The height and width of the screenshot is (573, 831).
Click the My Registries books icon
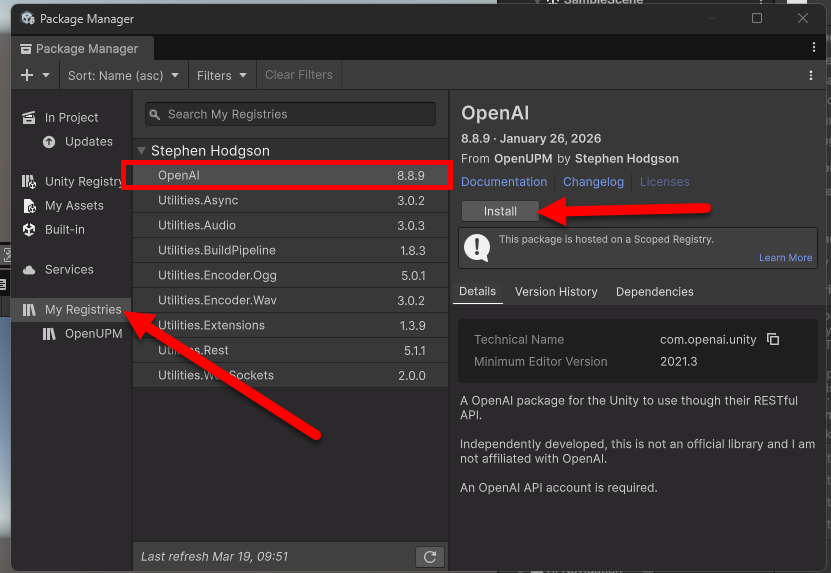click(x=29, y=310)
